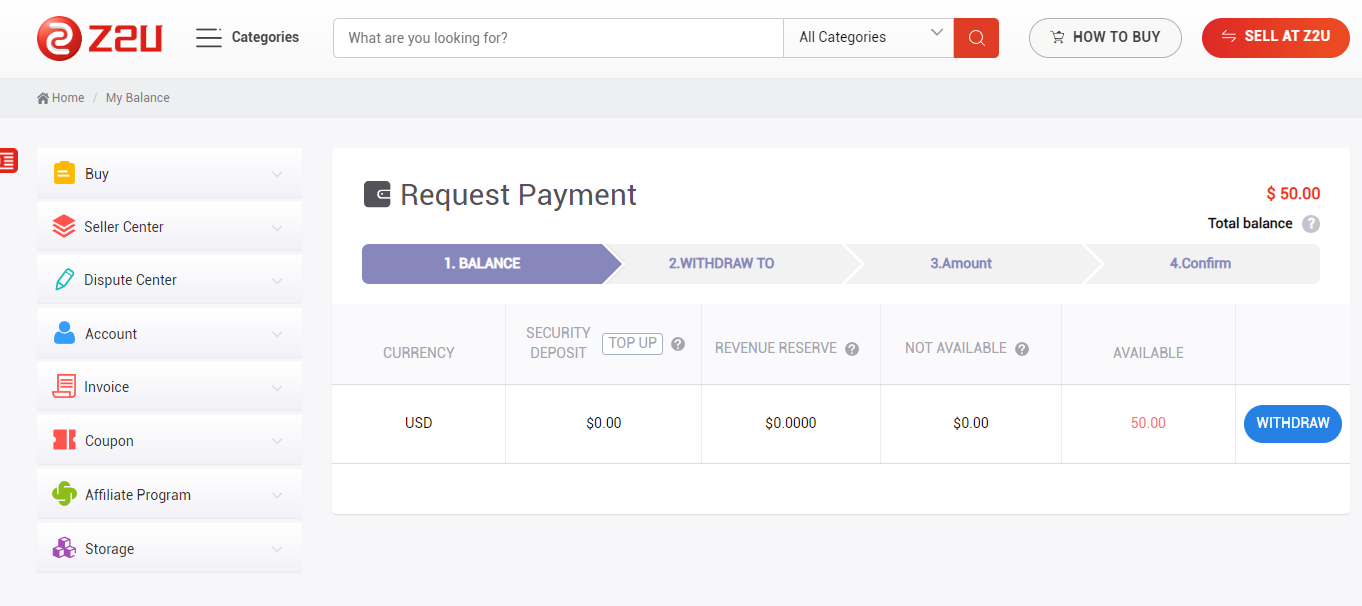Click the TOP UP button
Viewport: 1362px width, 606px height.
pos(632,343)
